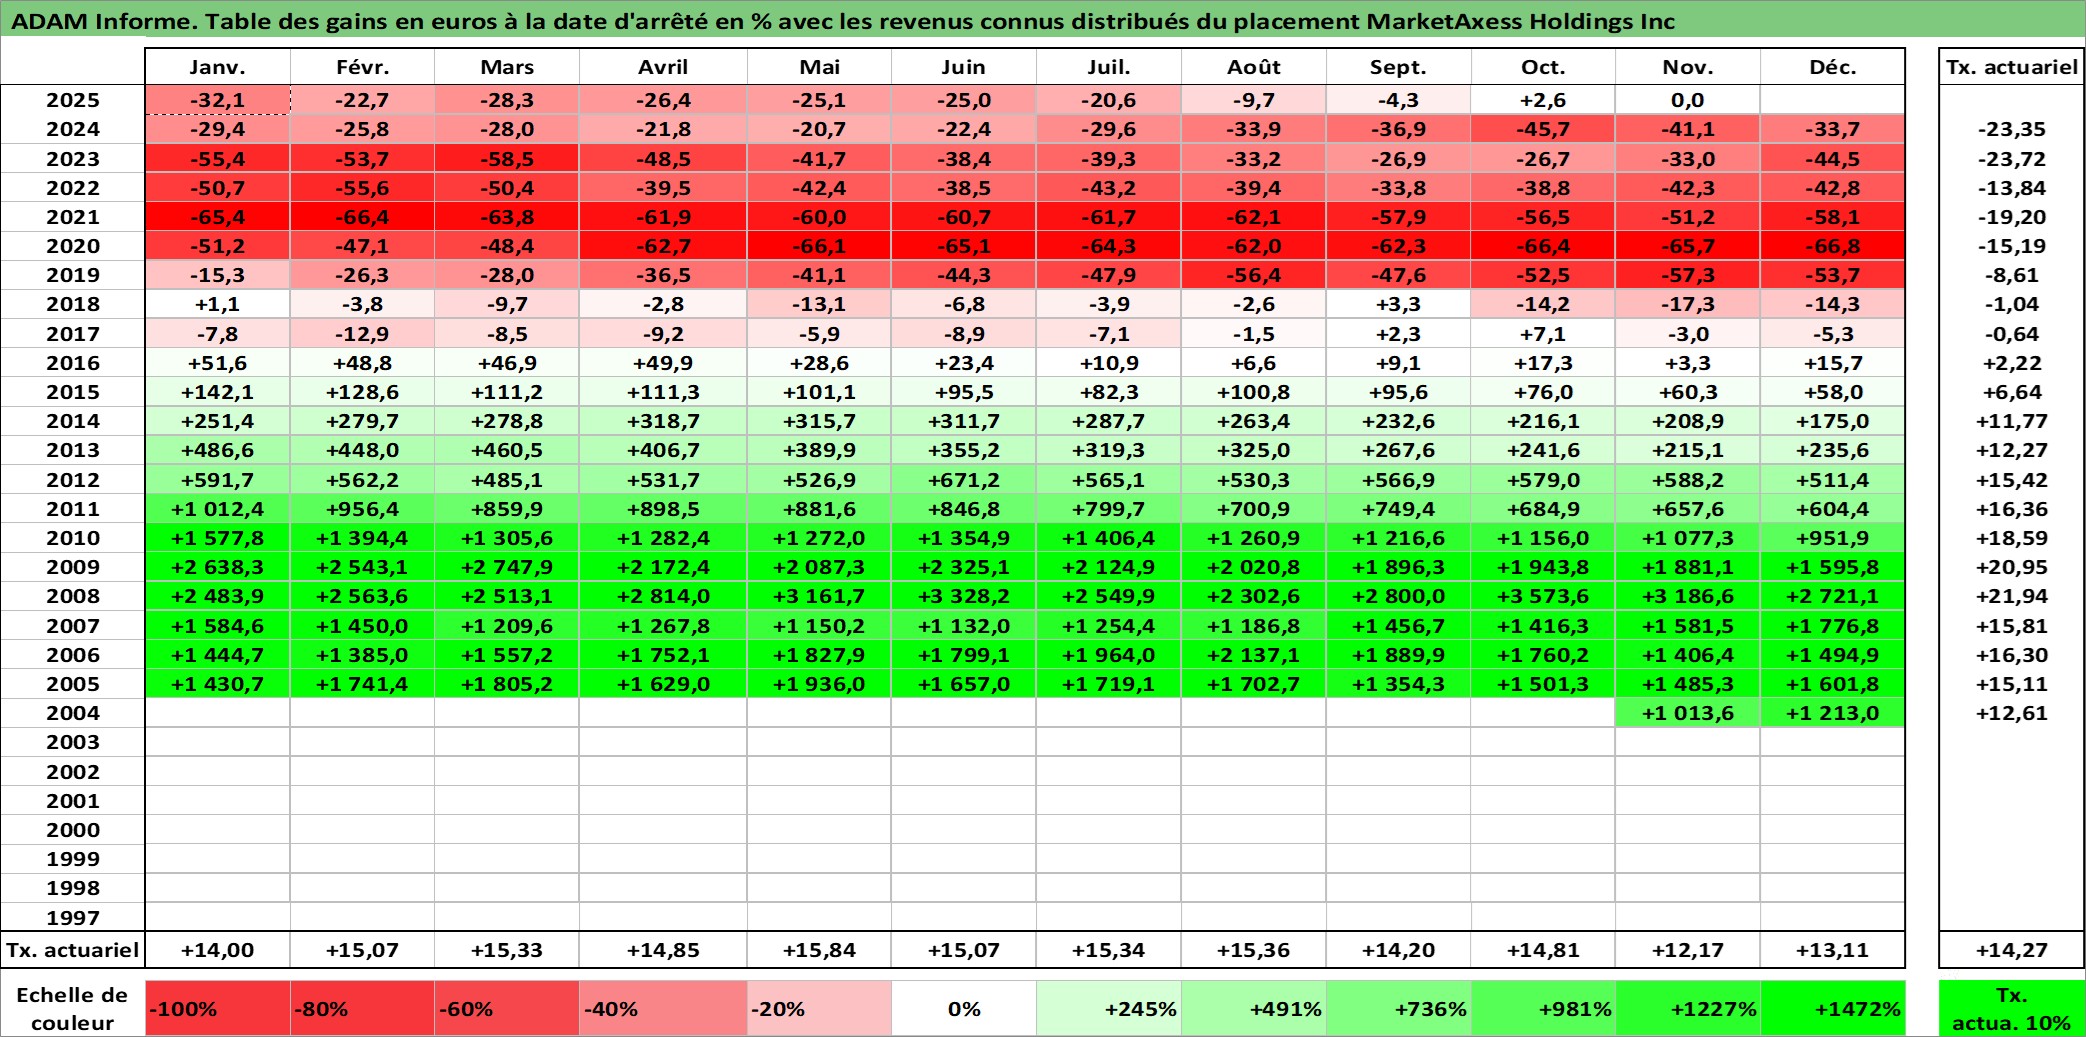
Task: Select the +12,17 actuarial rate under Nov.
Action: point(1688,950)
